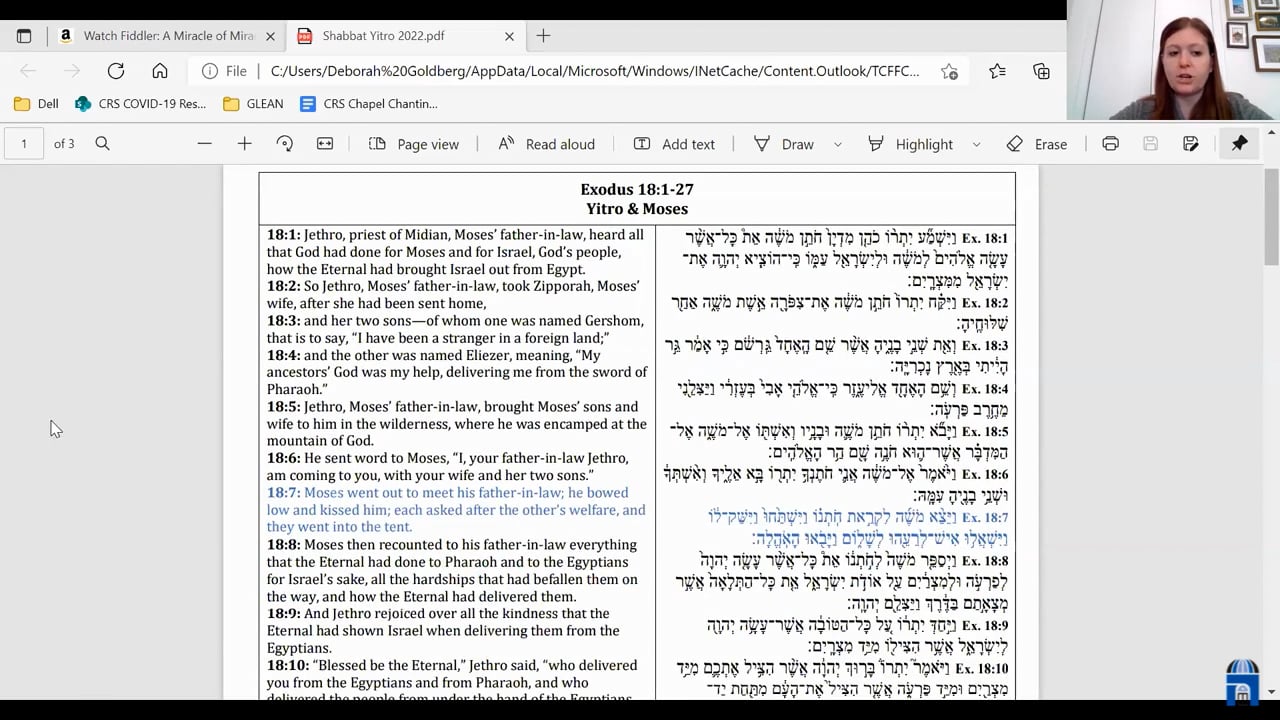Click the speaker webcam thumbnail
Viewport: 1280px width, 720px height.
(x=1173, y=60)
